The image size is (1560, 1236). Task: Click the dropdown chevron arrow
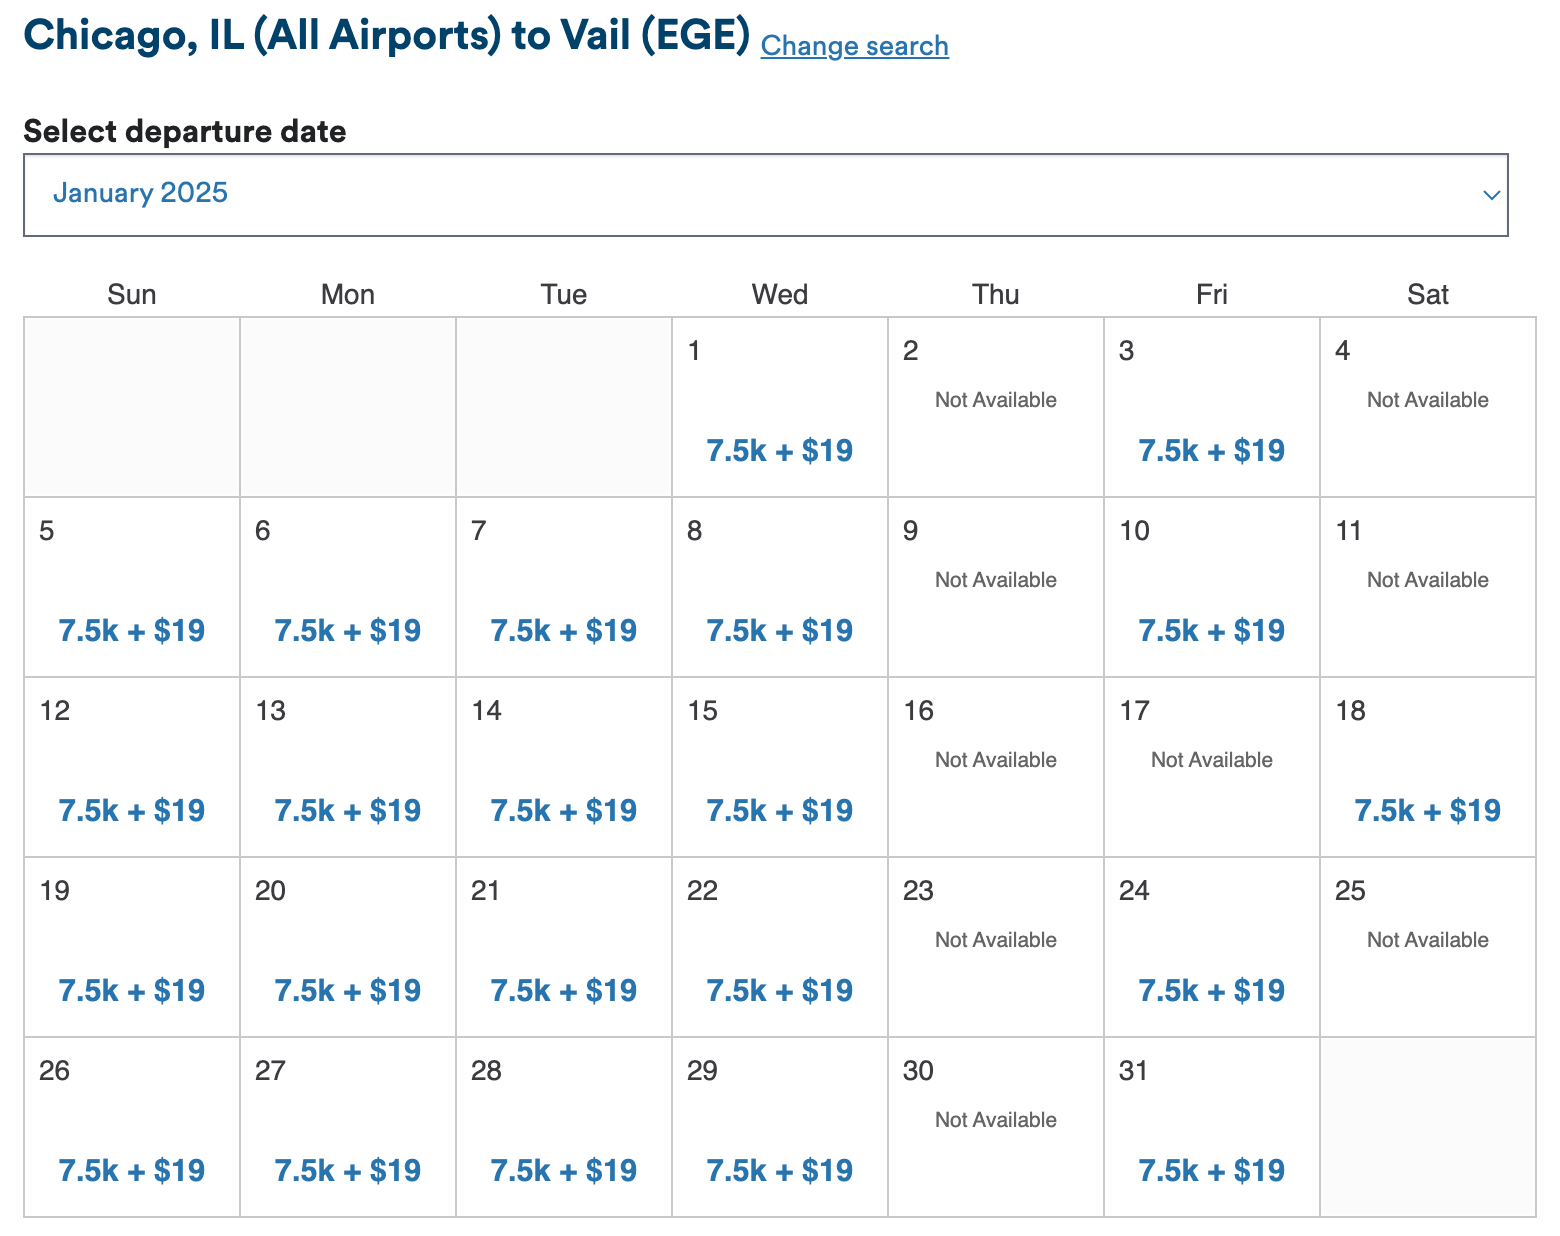(1491, 195)
